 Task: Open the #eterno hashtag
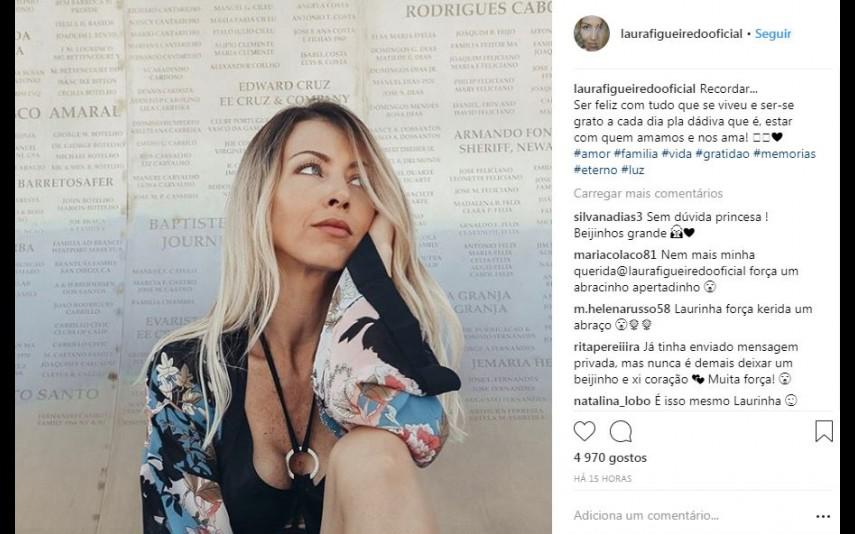595,170
